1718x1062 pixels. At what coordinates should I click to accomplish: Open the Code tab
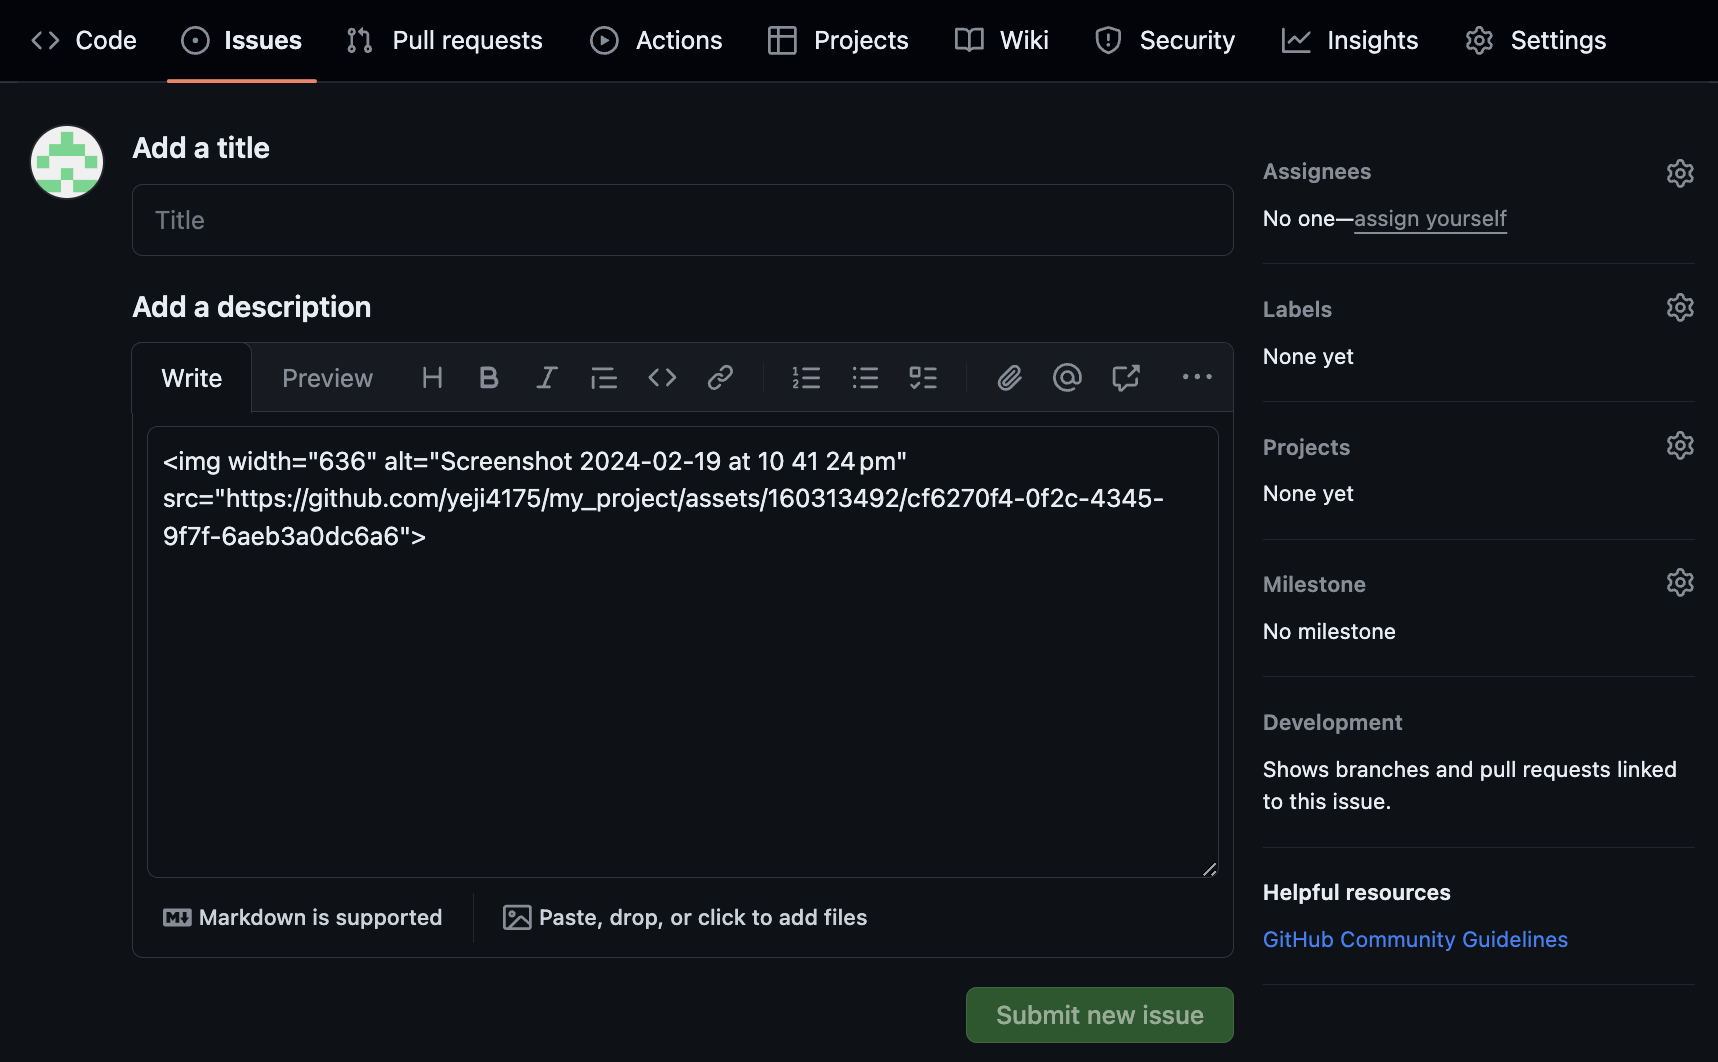[x=84, y=40]
